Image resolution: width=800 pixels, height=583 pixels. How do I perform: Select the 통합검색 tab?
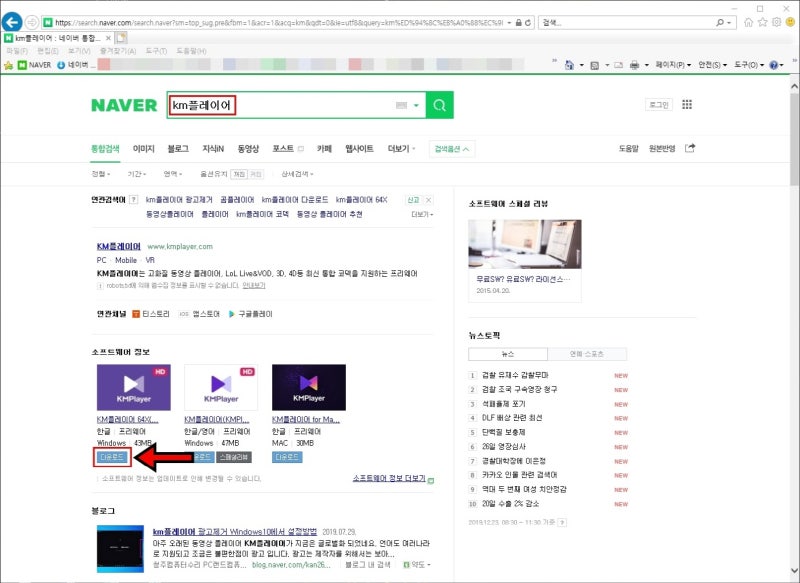(x=105, y=148)
